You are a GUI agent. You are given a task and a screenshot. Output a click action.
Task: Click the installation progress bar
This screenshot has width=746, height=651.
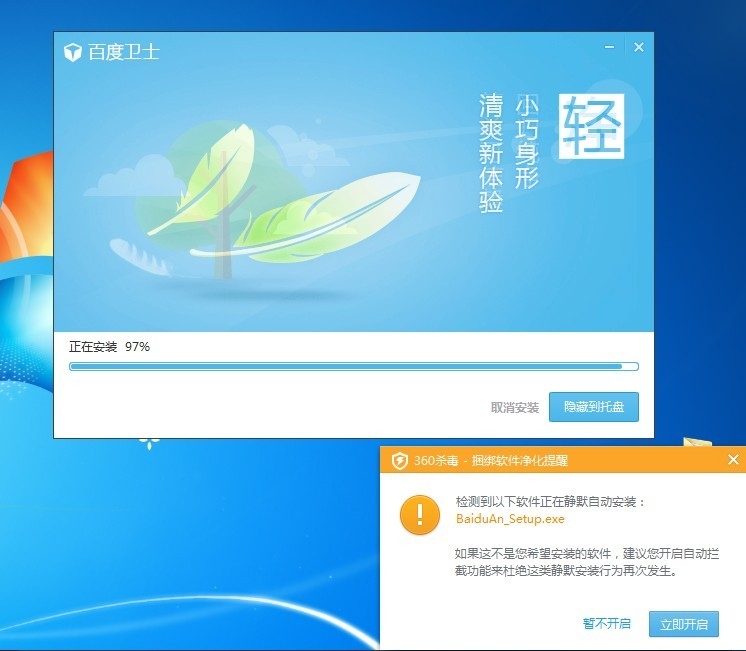click(353, 367)
